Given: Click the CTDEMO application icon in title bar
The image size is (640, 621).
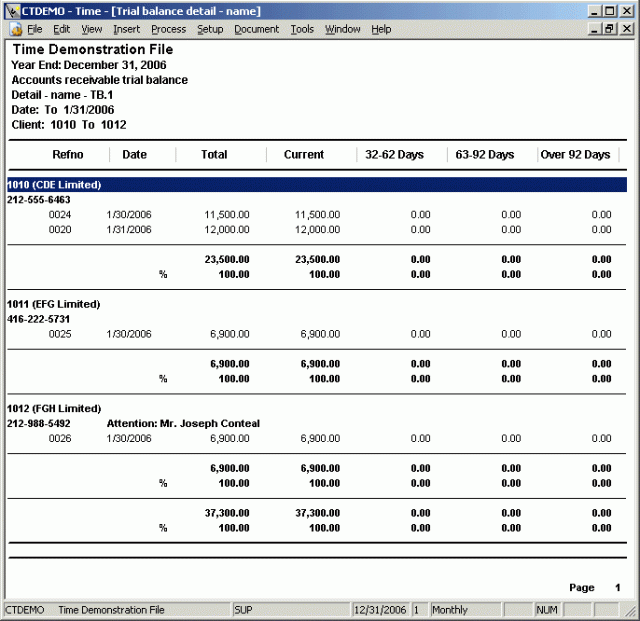Looking at the screenshot, I should [11, 11].
